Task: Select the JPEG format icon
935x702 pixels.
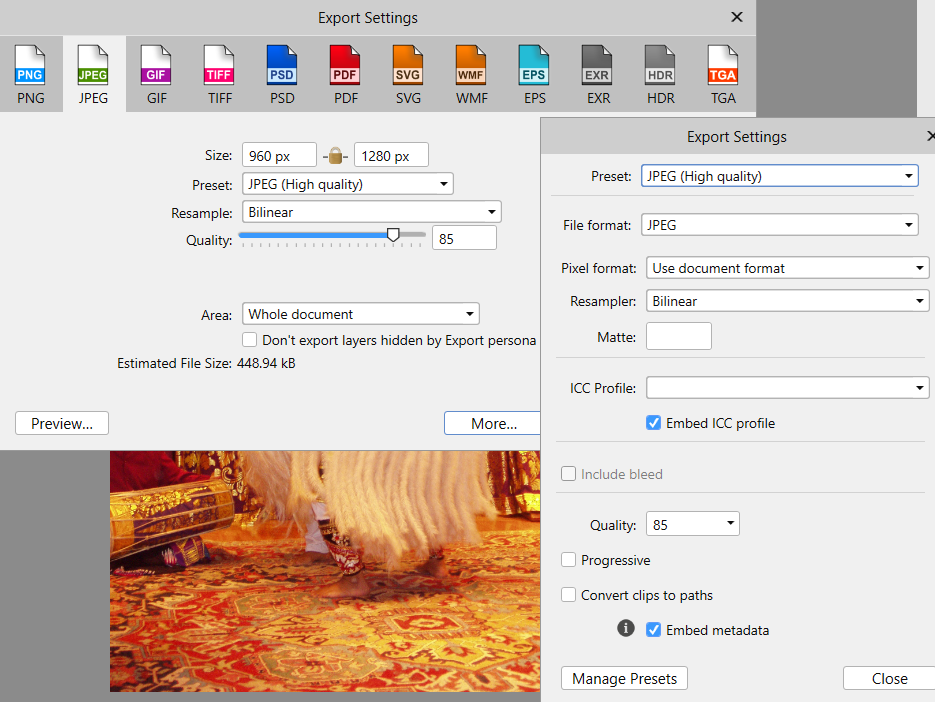Action: [93, 70]
